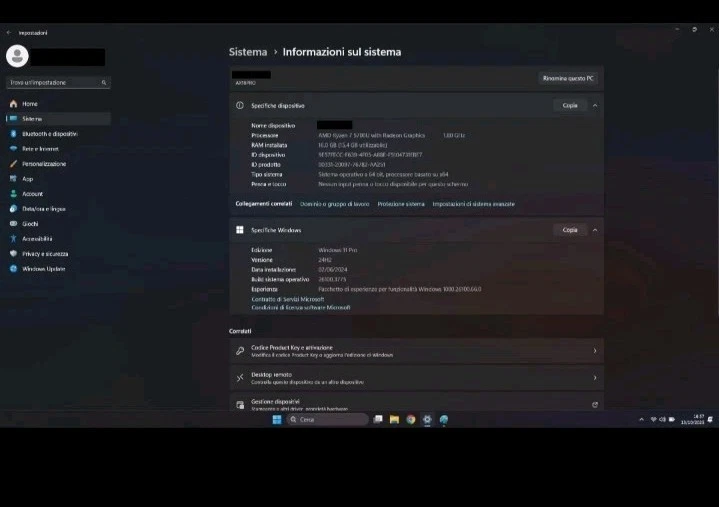Click the taskbar Cerca search box
The width and height of the screenshot is (719, 507).
328,419
